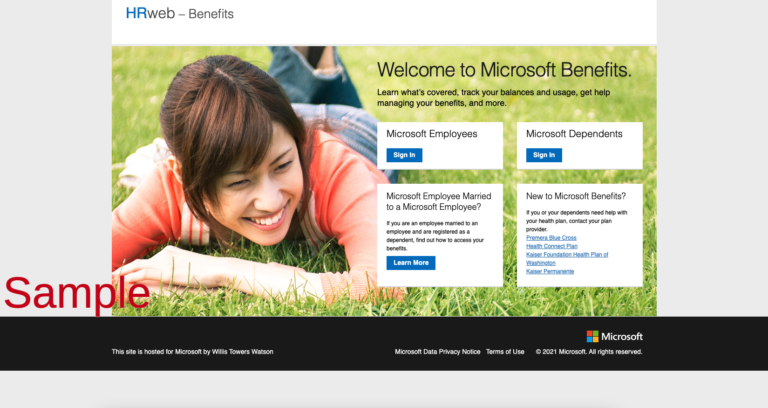Click the Welcome to Microsoft Benefits heading
The width and height of the screenshot is (768, 408).
click(504, 70)
